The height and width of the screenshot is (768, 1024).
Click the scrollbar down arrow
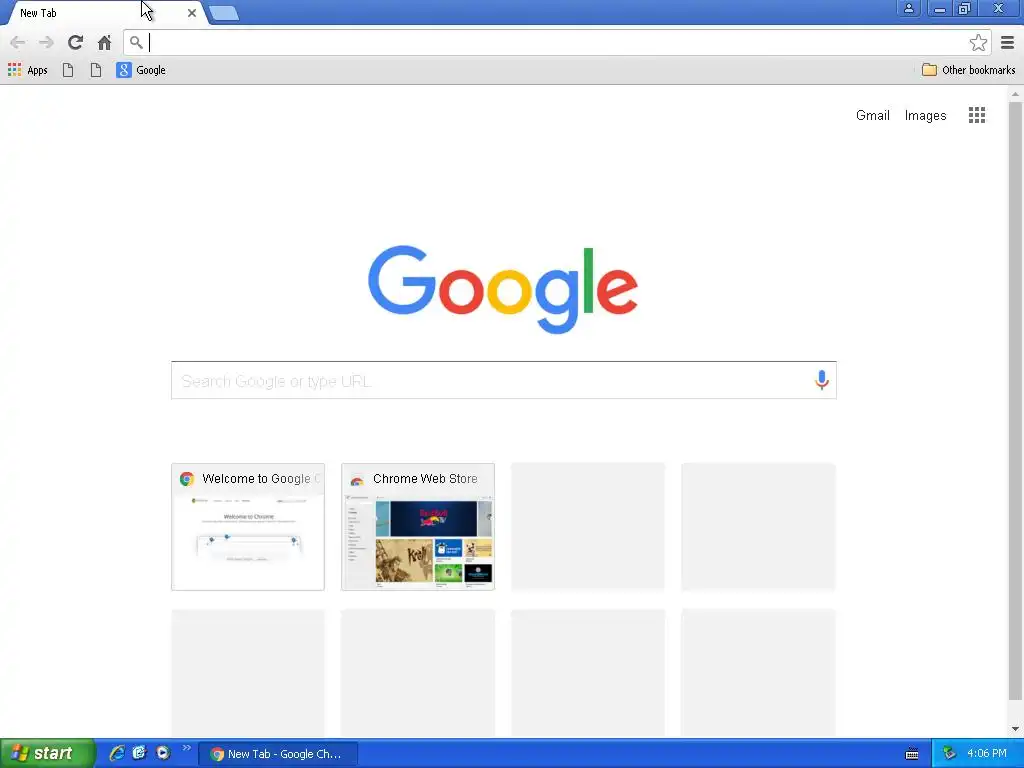[1015, 729]
